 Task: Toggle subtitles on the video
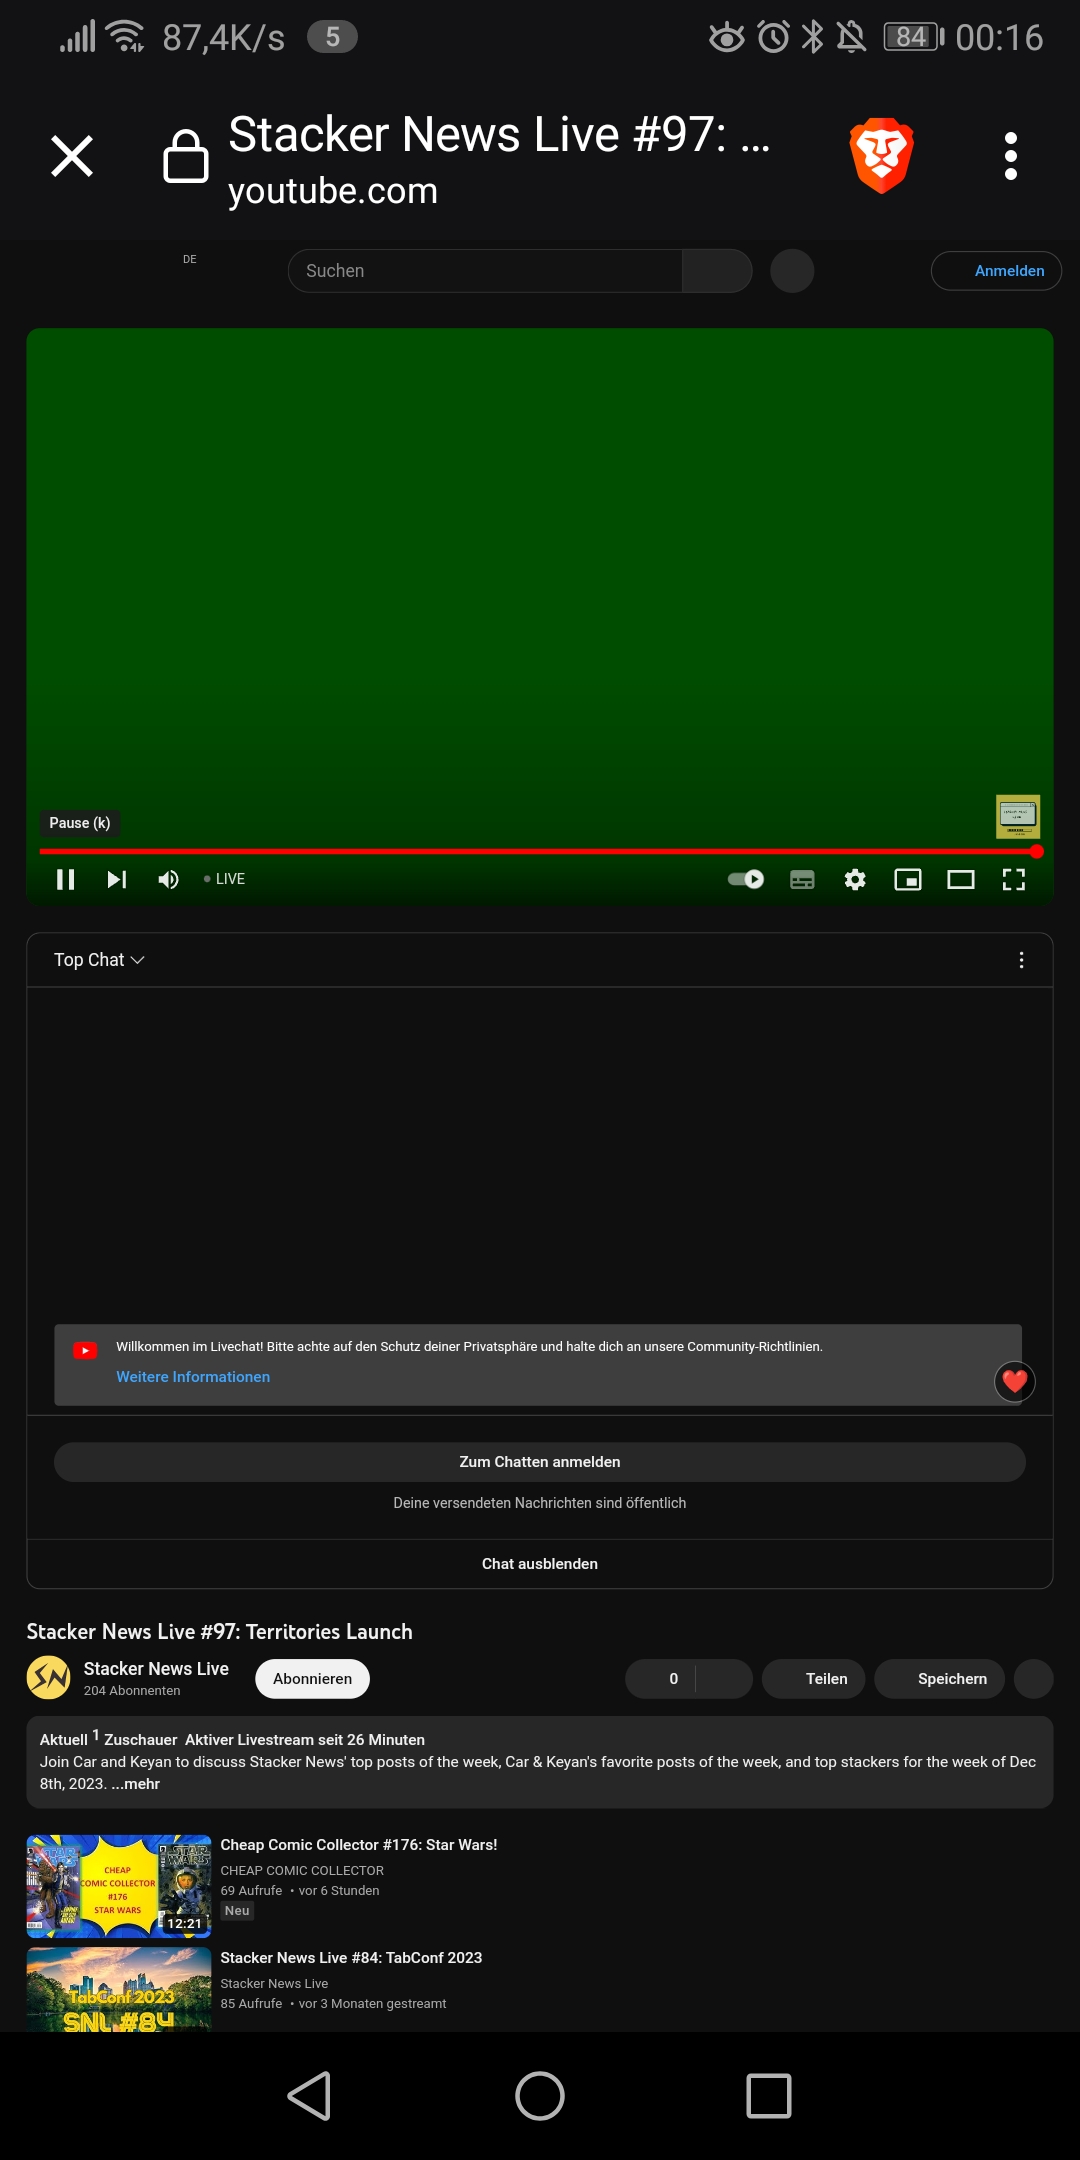click(802, 879)
